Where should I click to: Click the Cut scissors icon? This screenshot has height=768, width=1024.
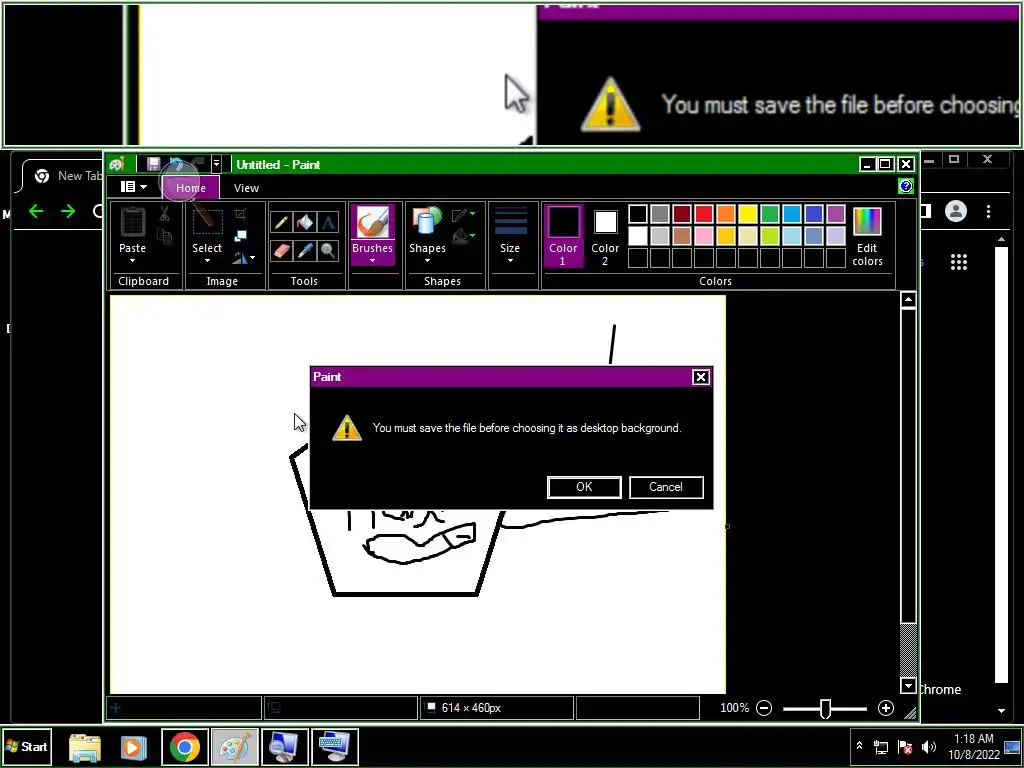click(164, 214)
